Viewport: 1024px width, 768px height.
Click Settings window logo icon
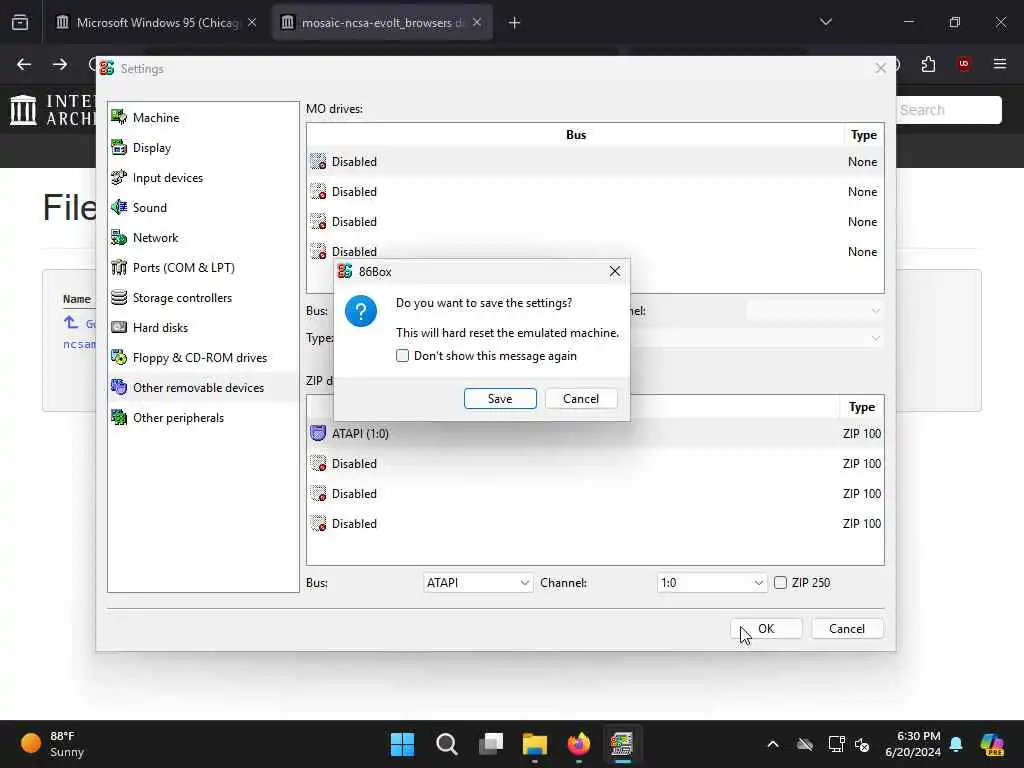pos(107,68)
